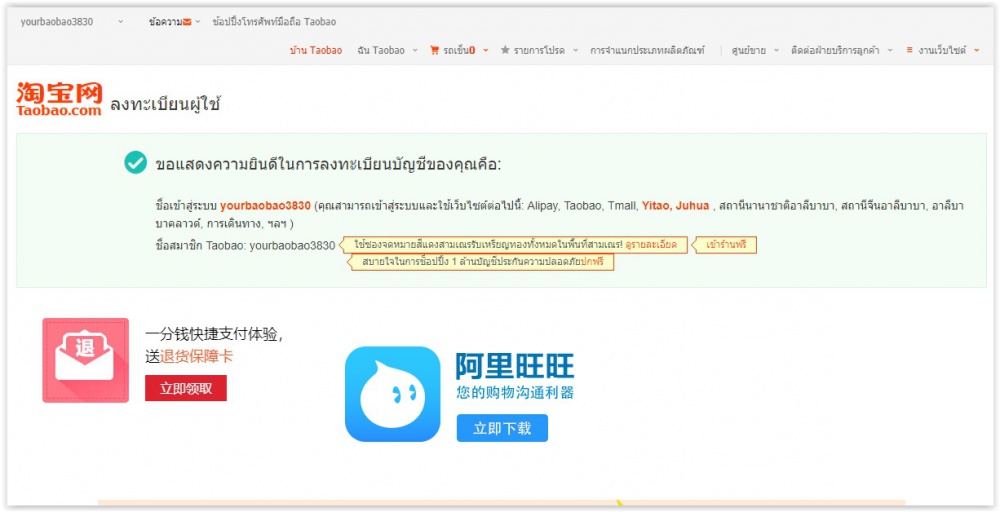Image resolution: width=1000 pixels, height=512 pixels.
Task: Click the 退货保障卡 orange link
Action: tap(196, 356)
